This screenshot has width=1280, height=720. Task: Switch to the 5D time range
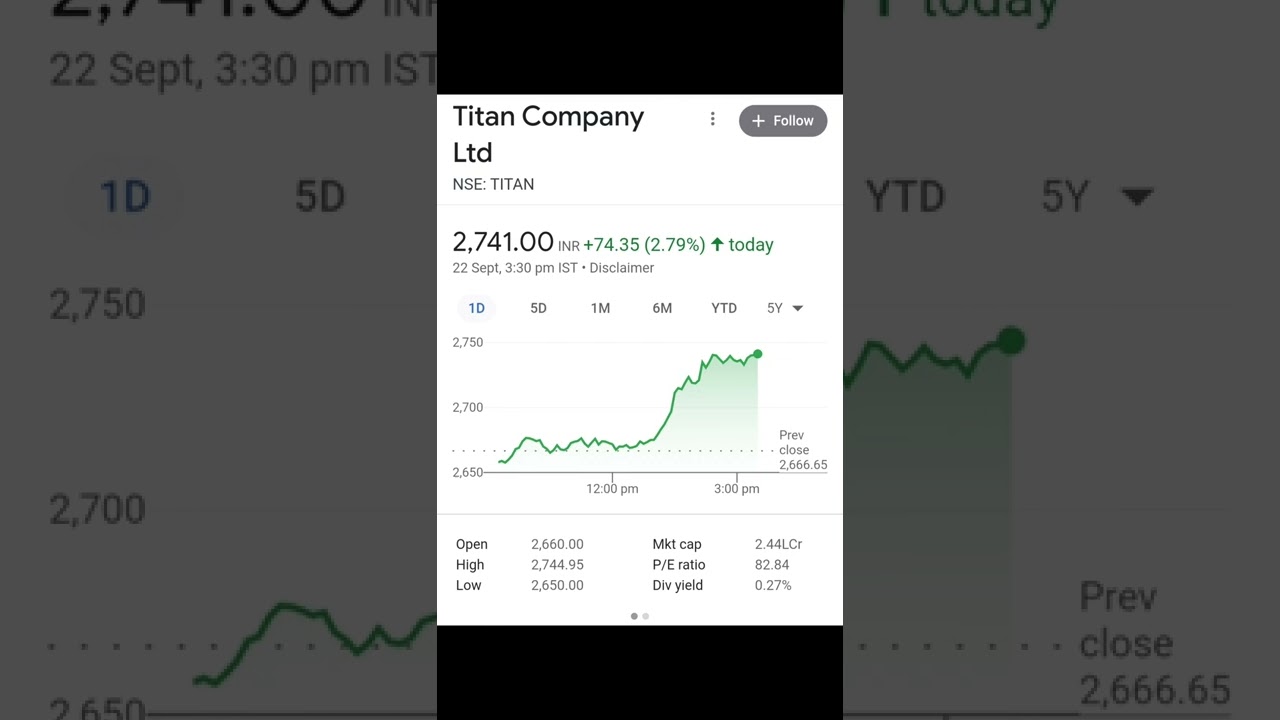coord(538,308)
